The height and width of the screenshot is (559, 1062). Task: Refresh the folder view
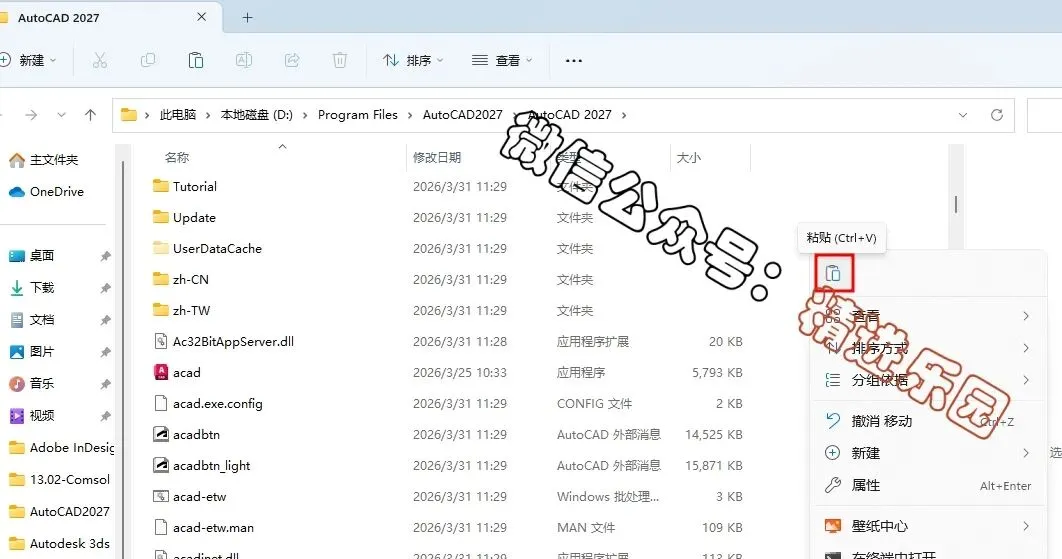(x=997, y=115)
